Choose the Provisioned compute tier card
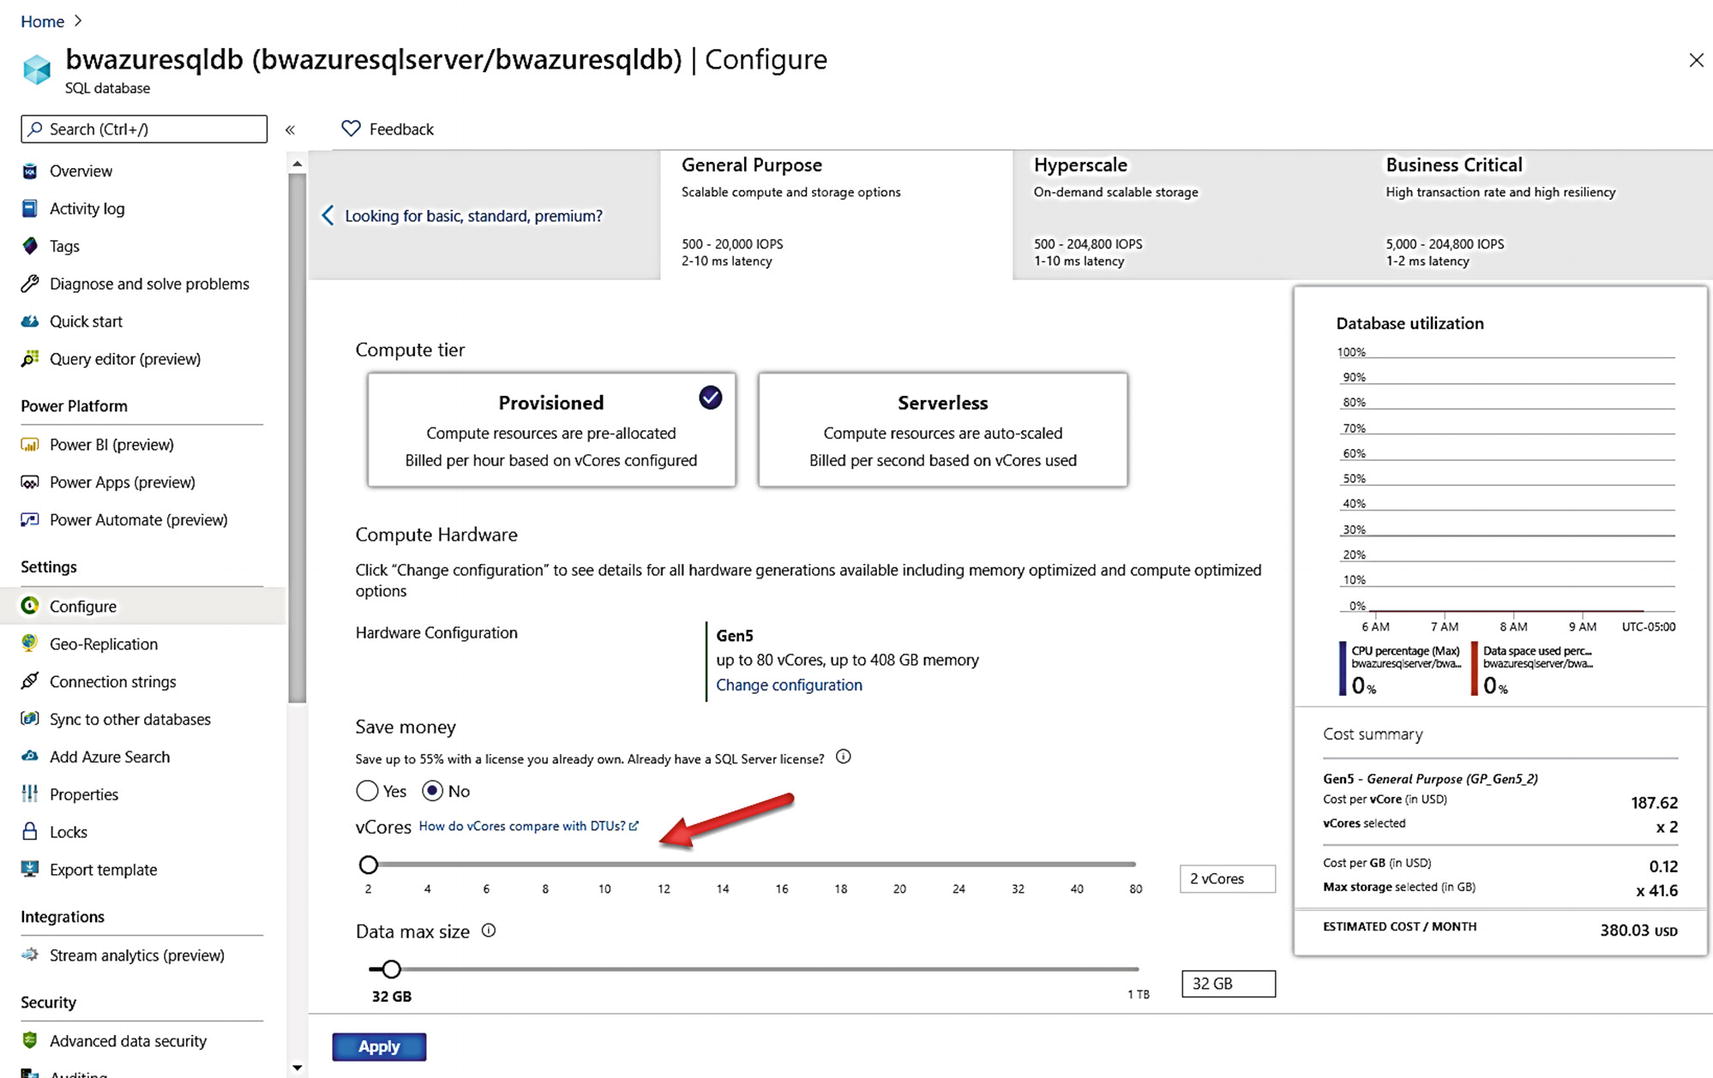 pos(551,430)
